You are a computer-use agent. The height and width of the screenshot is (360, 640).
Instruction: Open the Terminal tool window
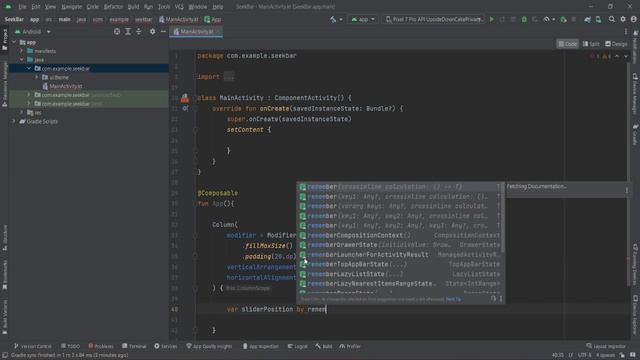[x=134, y=346]
